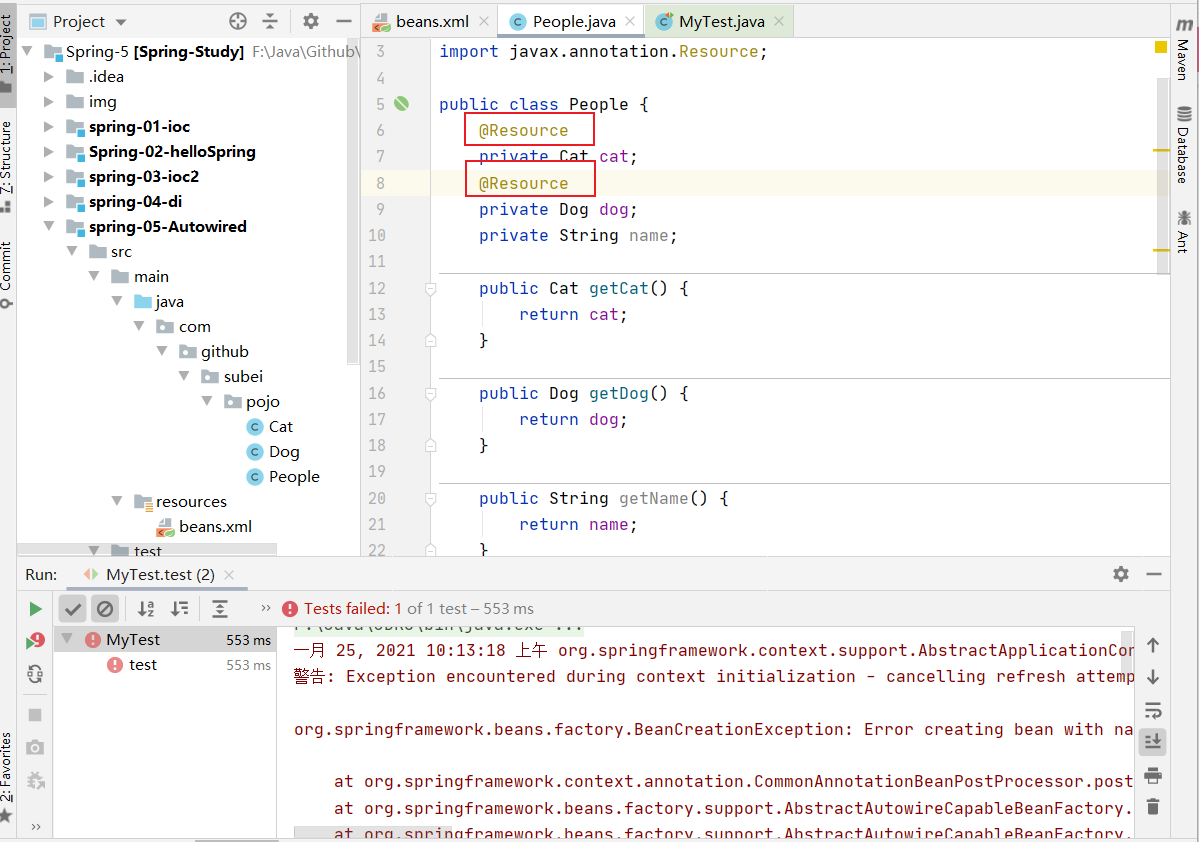Click the locate file target icon in Project panel
The width and height of the screenshot is (1199, 842).
(238, 21)
